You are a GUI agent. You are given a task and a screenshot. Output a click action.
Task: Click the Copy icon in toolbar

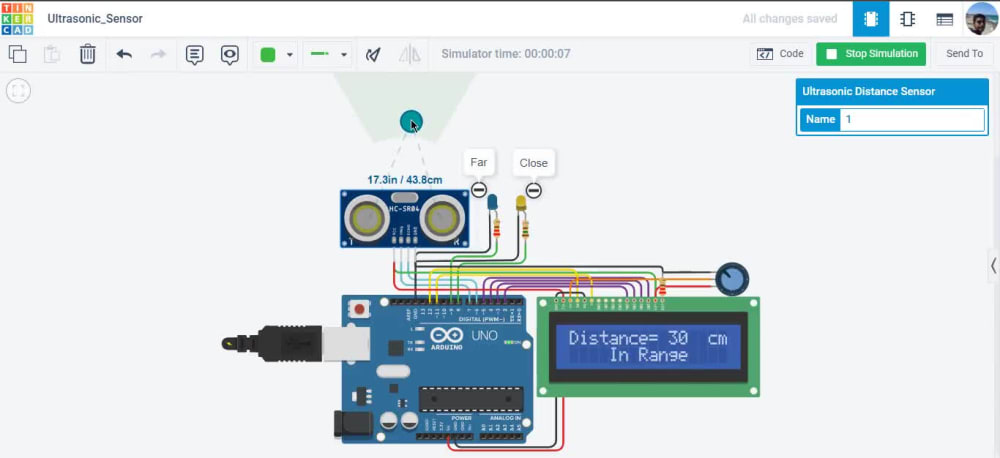coord(18,54)
